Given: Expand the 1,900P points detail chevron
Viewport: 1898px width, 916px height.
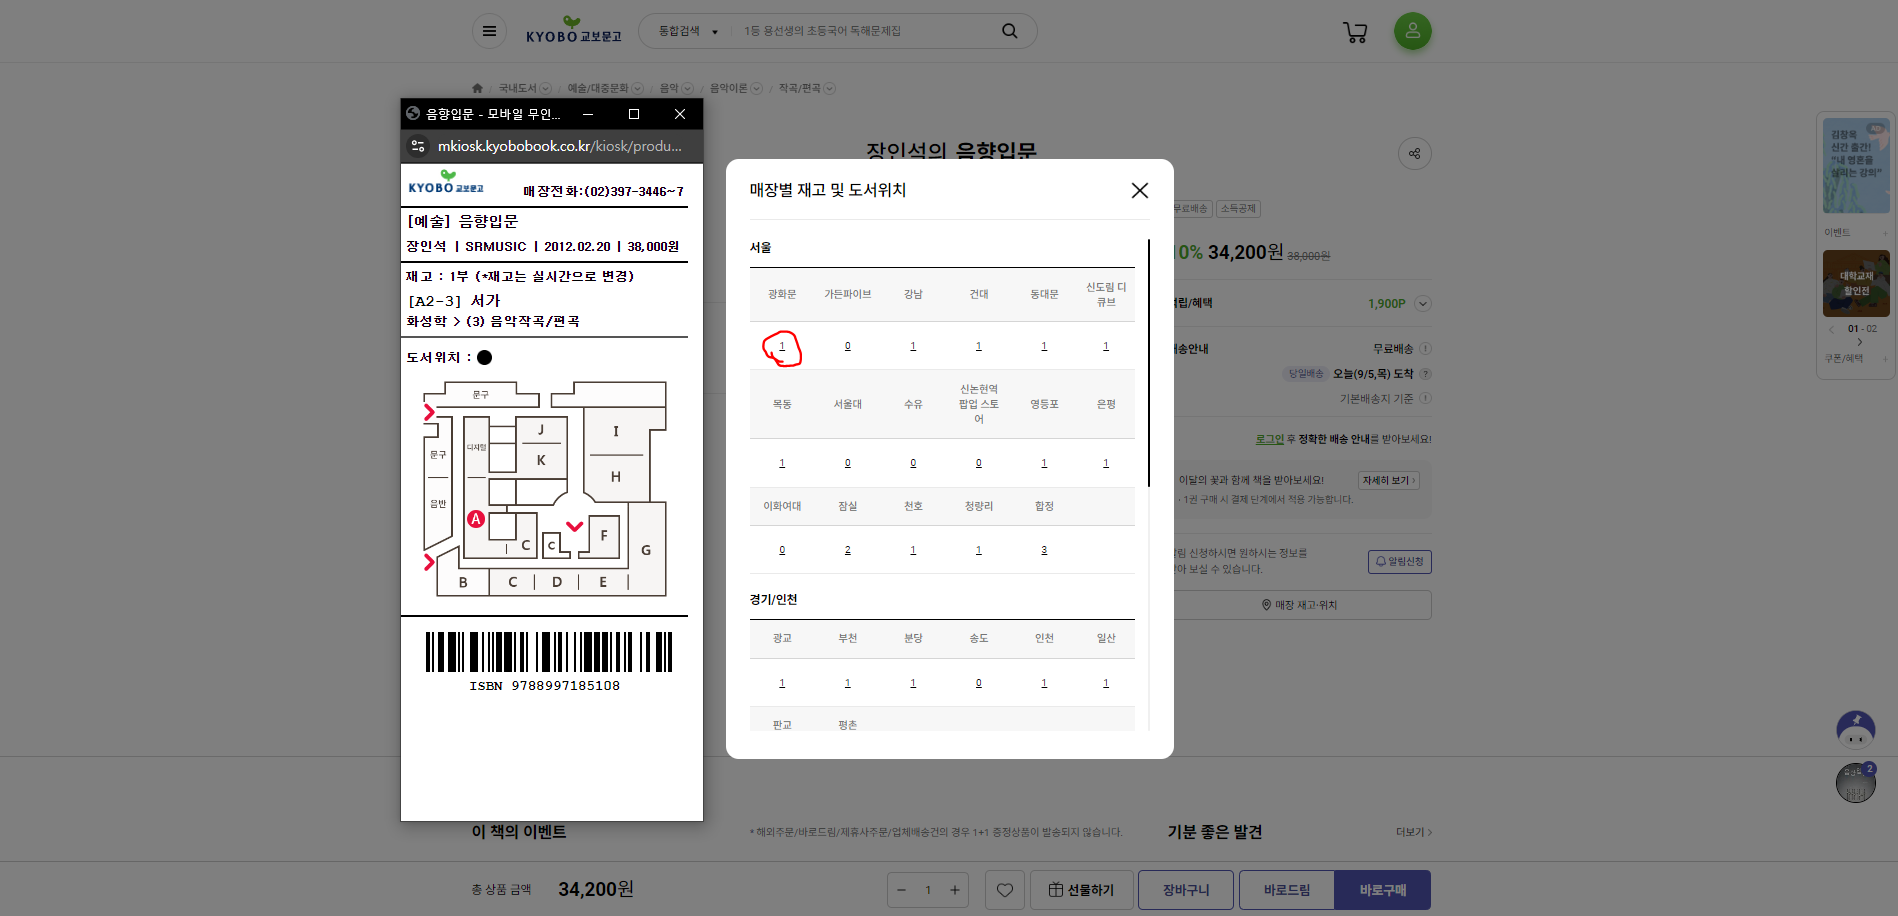Looking at the screenshot, I should coord(1423,303).
